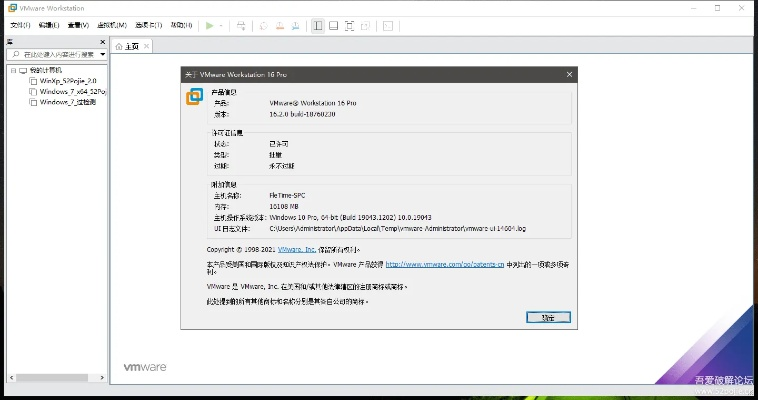
Task: Open the 虚拟机(M) menu
Action: tap(111, 25)
